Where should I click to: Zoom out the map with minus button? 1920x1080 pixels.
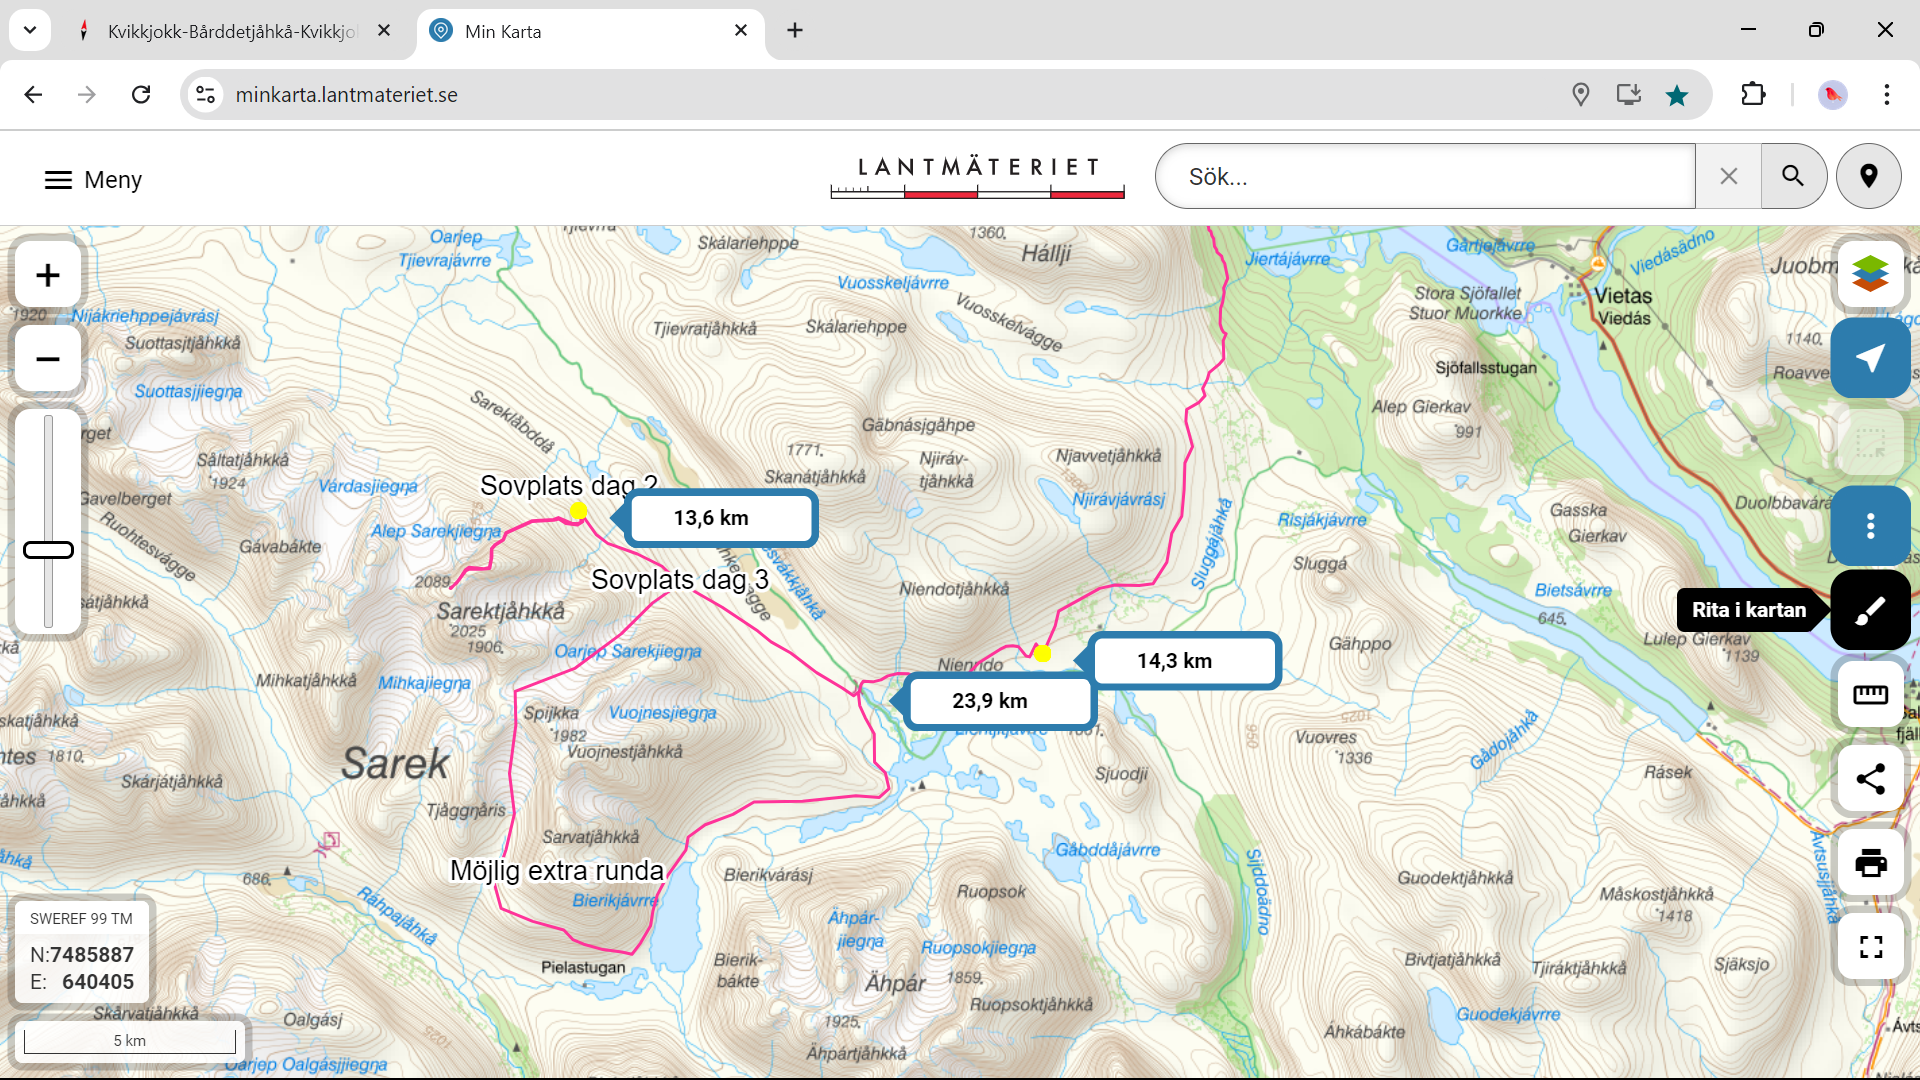48,359
